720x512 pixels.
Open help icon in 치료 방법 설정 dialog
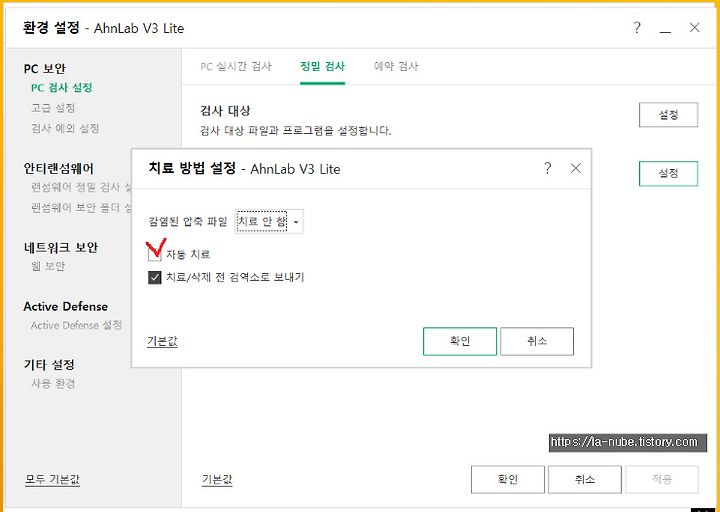[547, 169]
